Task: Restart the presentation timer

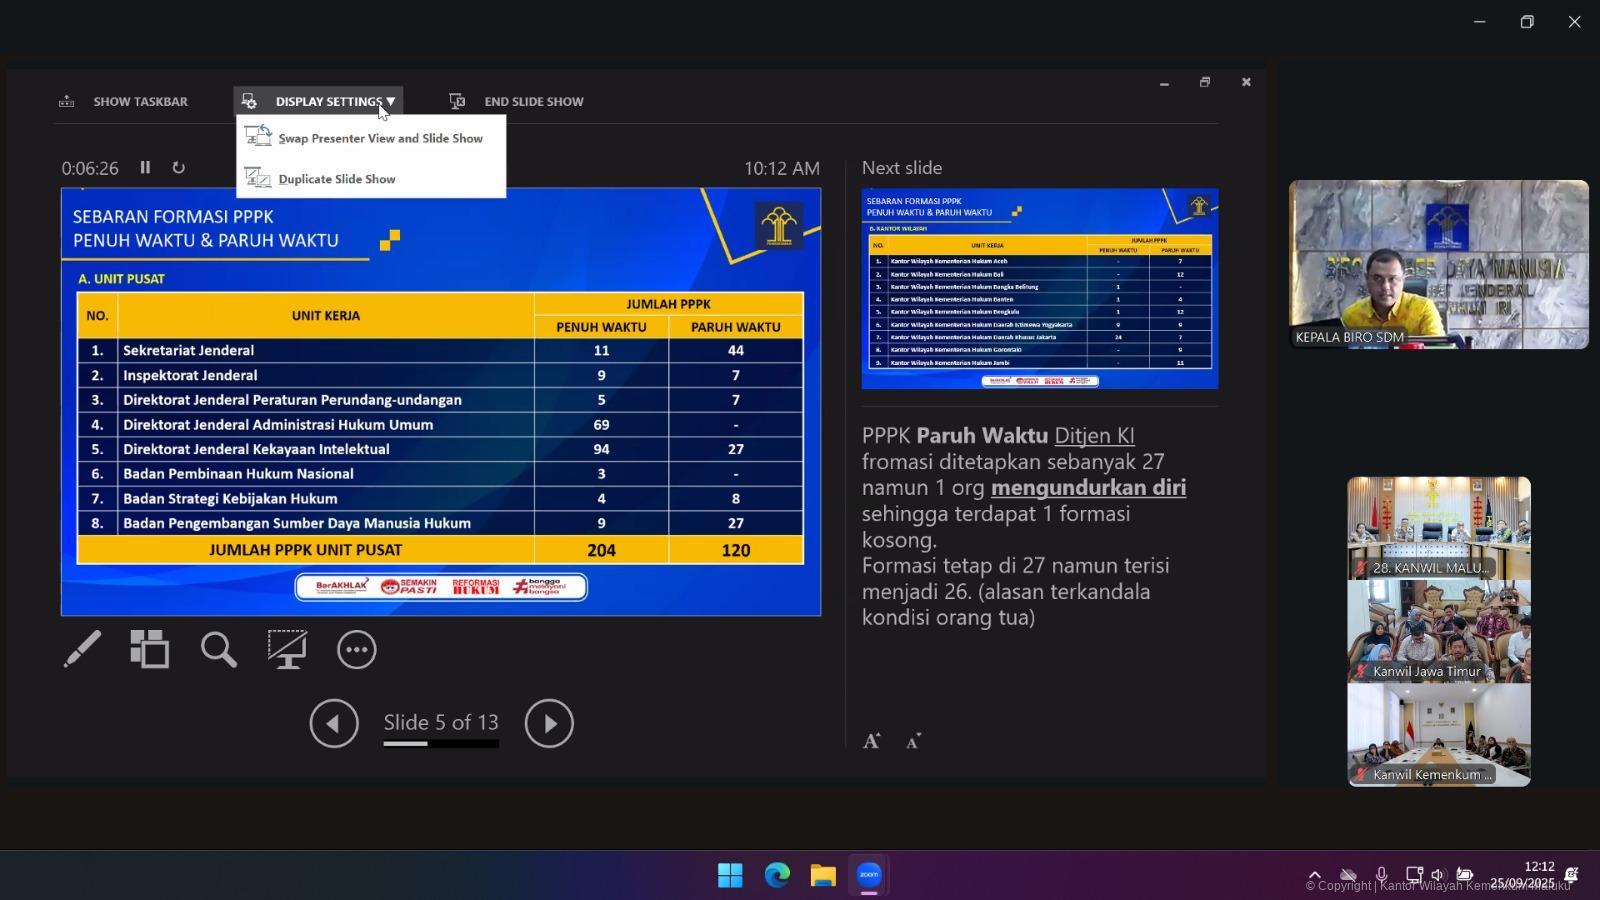Action: tap(179, 168)
